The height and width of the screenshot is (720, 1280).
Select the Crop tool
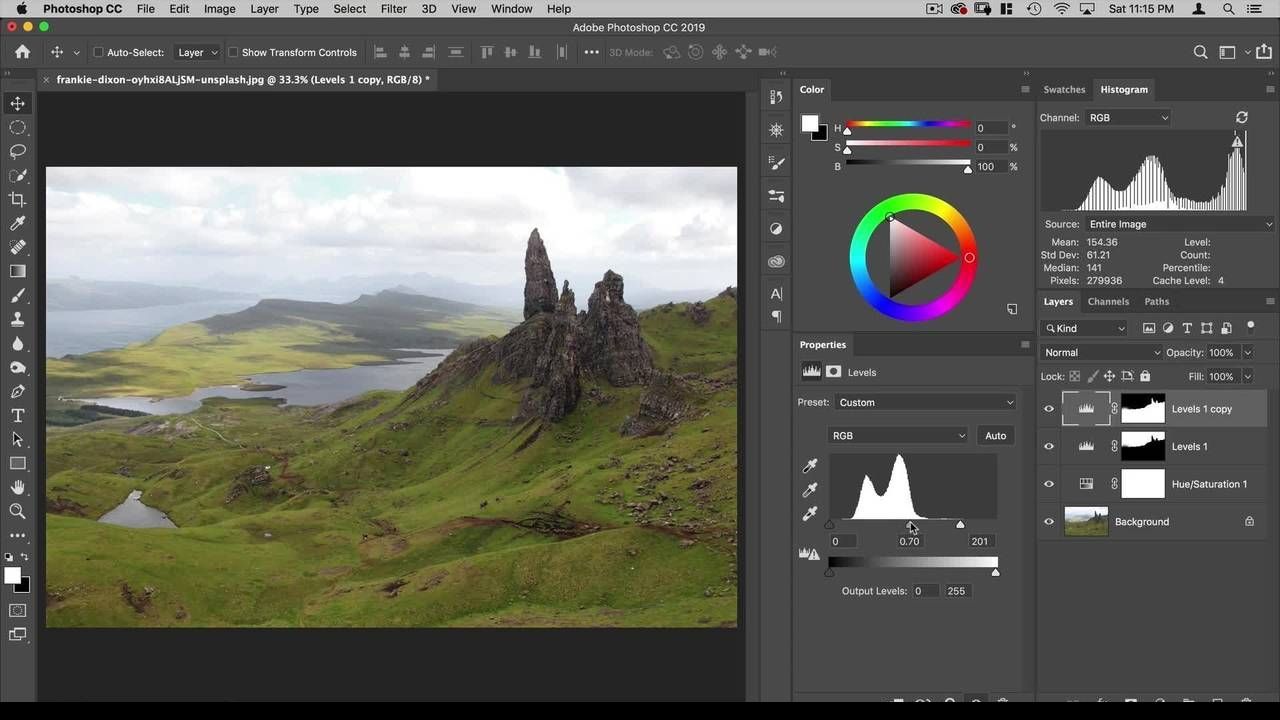coord(17,200)
